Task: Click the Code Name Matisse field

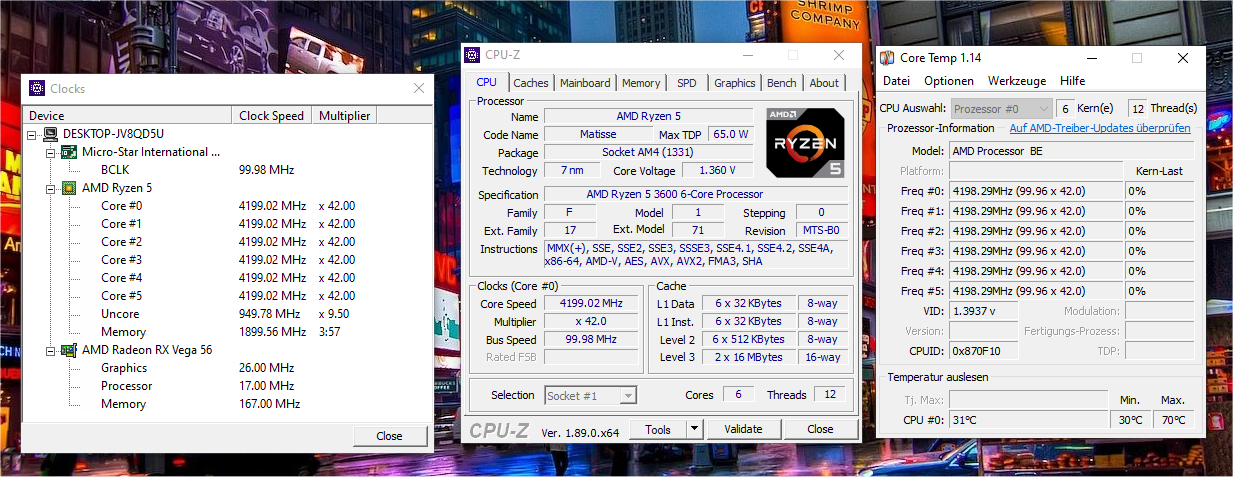Action: 598,134
